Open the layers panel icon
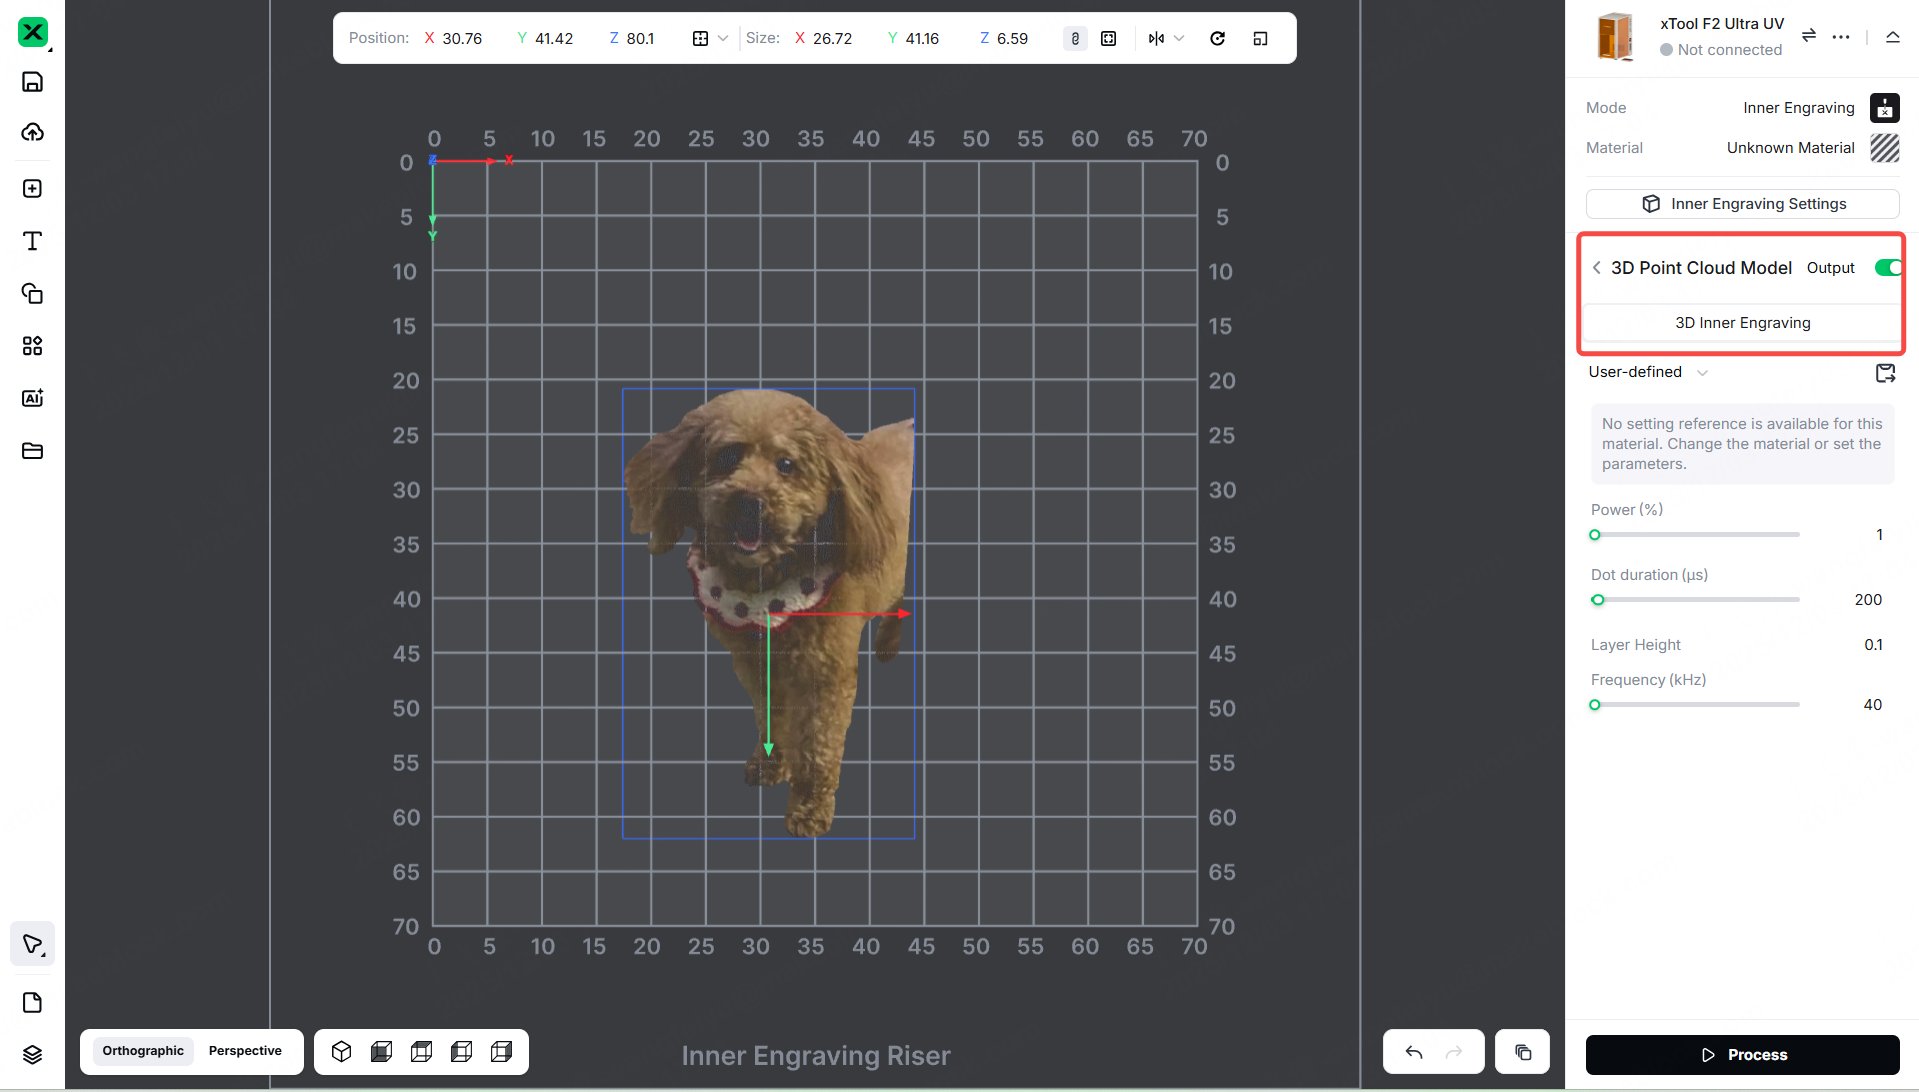Viewport: 1919px width, 1092px height. tap(32, 1055)
